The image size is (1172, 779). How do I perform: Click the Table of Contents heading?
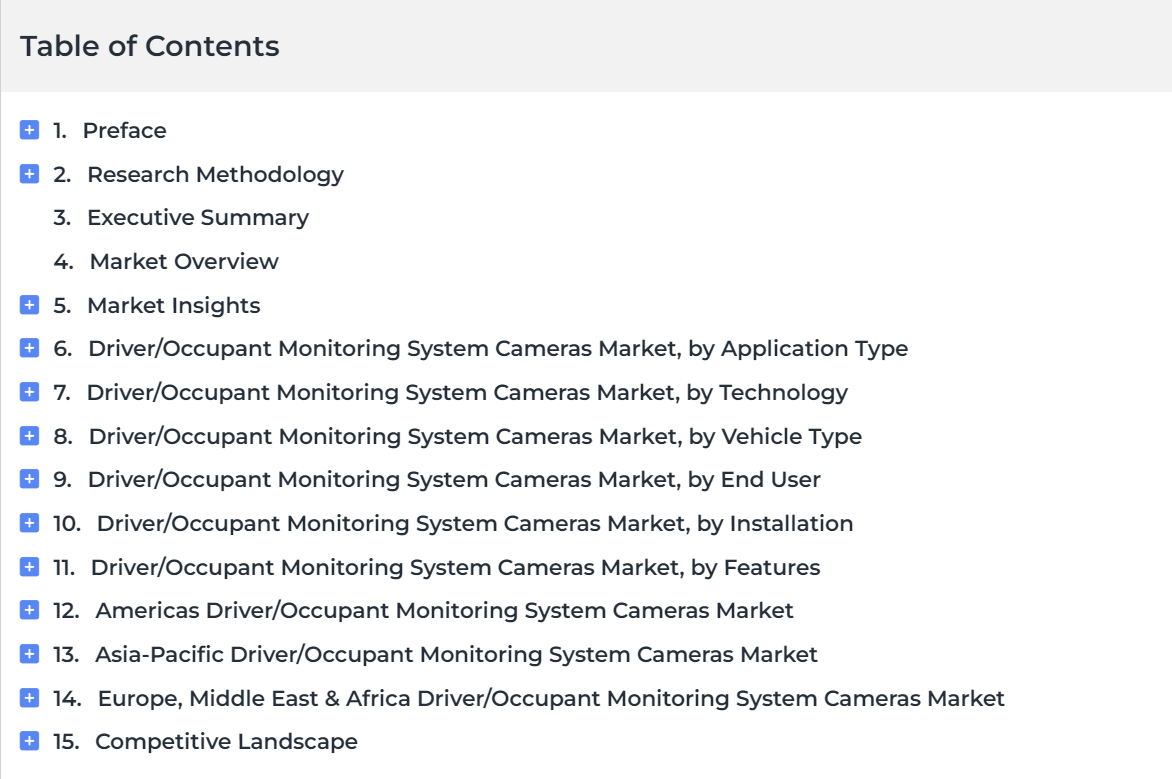[x=149, y=46]
